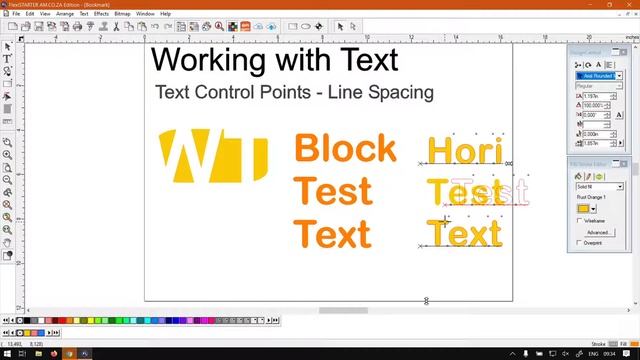Image resolution: width=640 pixels, height=360 pixels.
Task: Click the A character tab in DesignCentral
Action: click(x=598, y=65)
